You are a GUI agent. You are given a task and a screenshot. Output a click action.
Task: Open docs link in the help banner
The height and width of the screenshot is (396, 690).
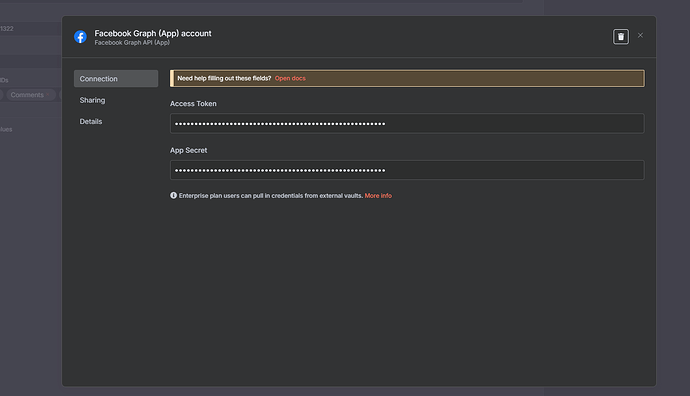coord(290,78)
